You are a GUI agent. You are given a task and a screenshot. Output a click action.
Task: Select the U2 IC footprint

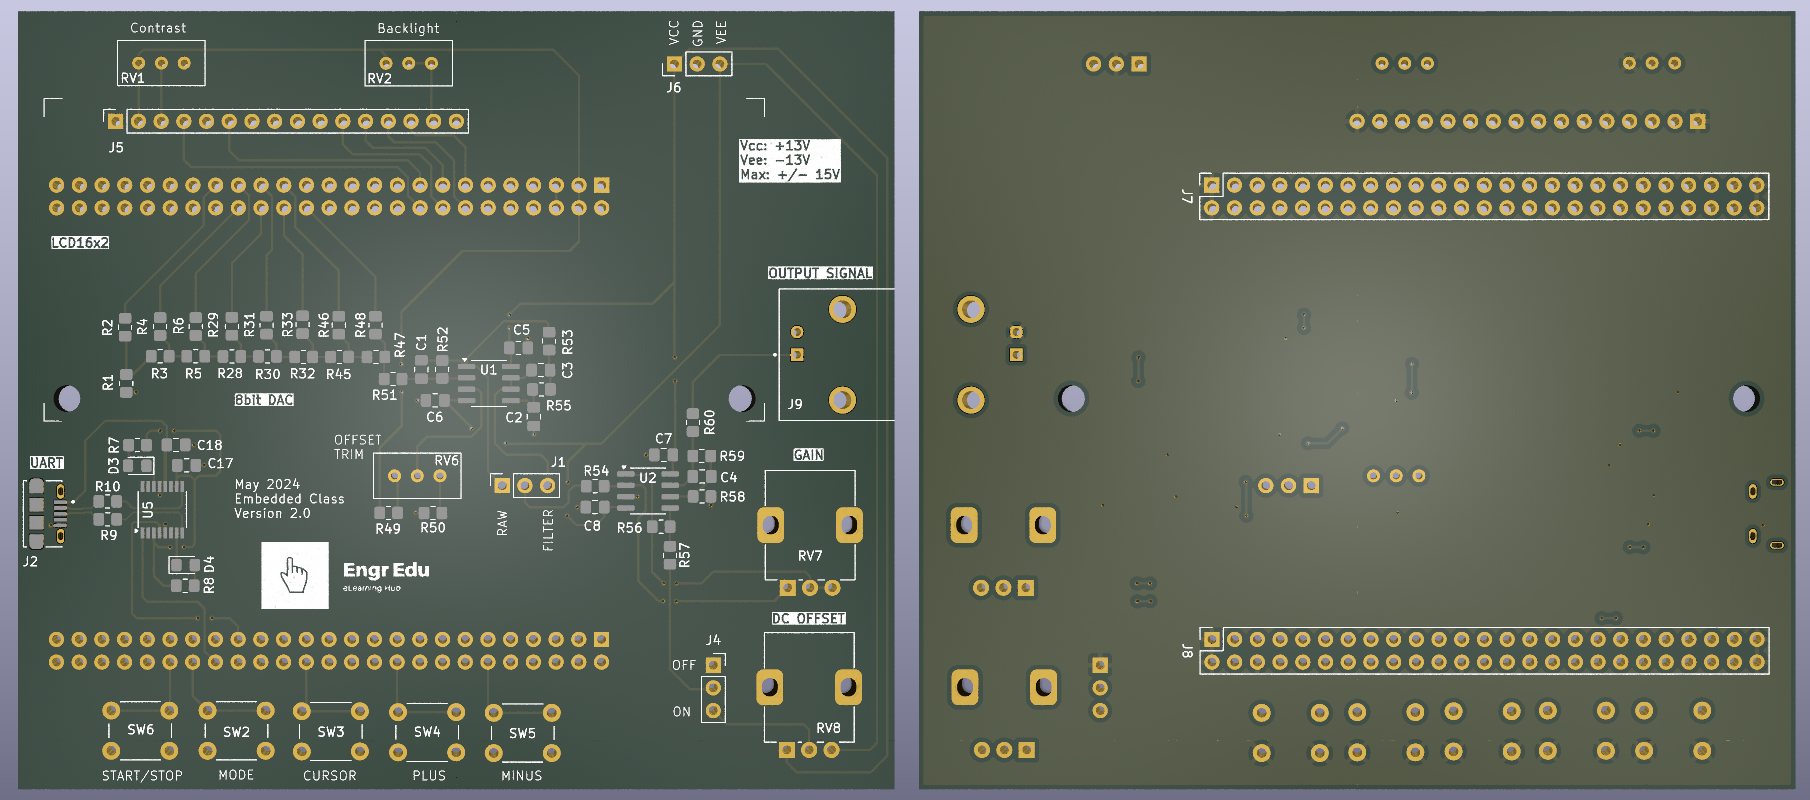click(648, 490)
